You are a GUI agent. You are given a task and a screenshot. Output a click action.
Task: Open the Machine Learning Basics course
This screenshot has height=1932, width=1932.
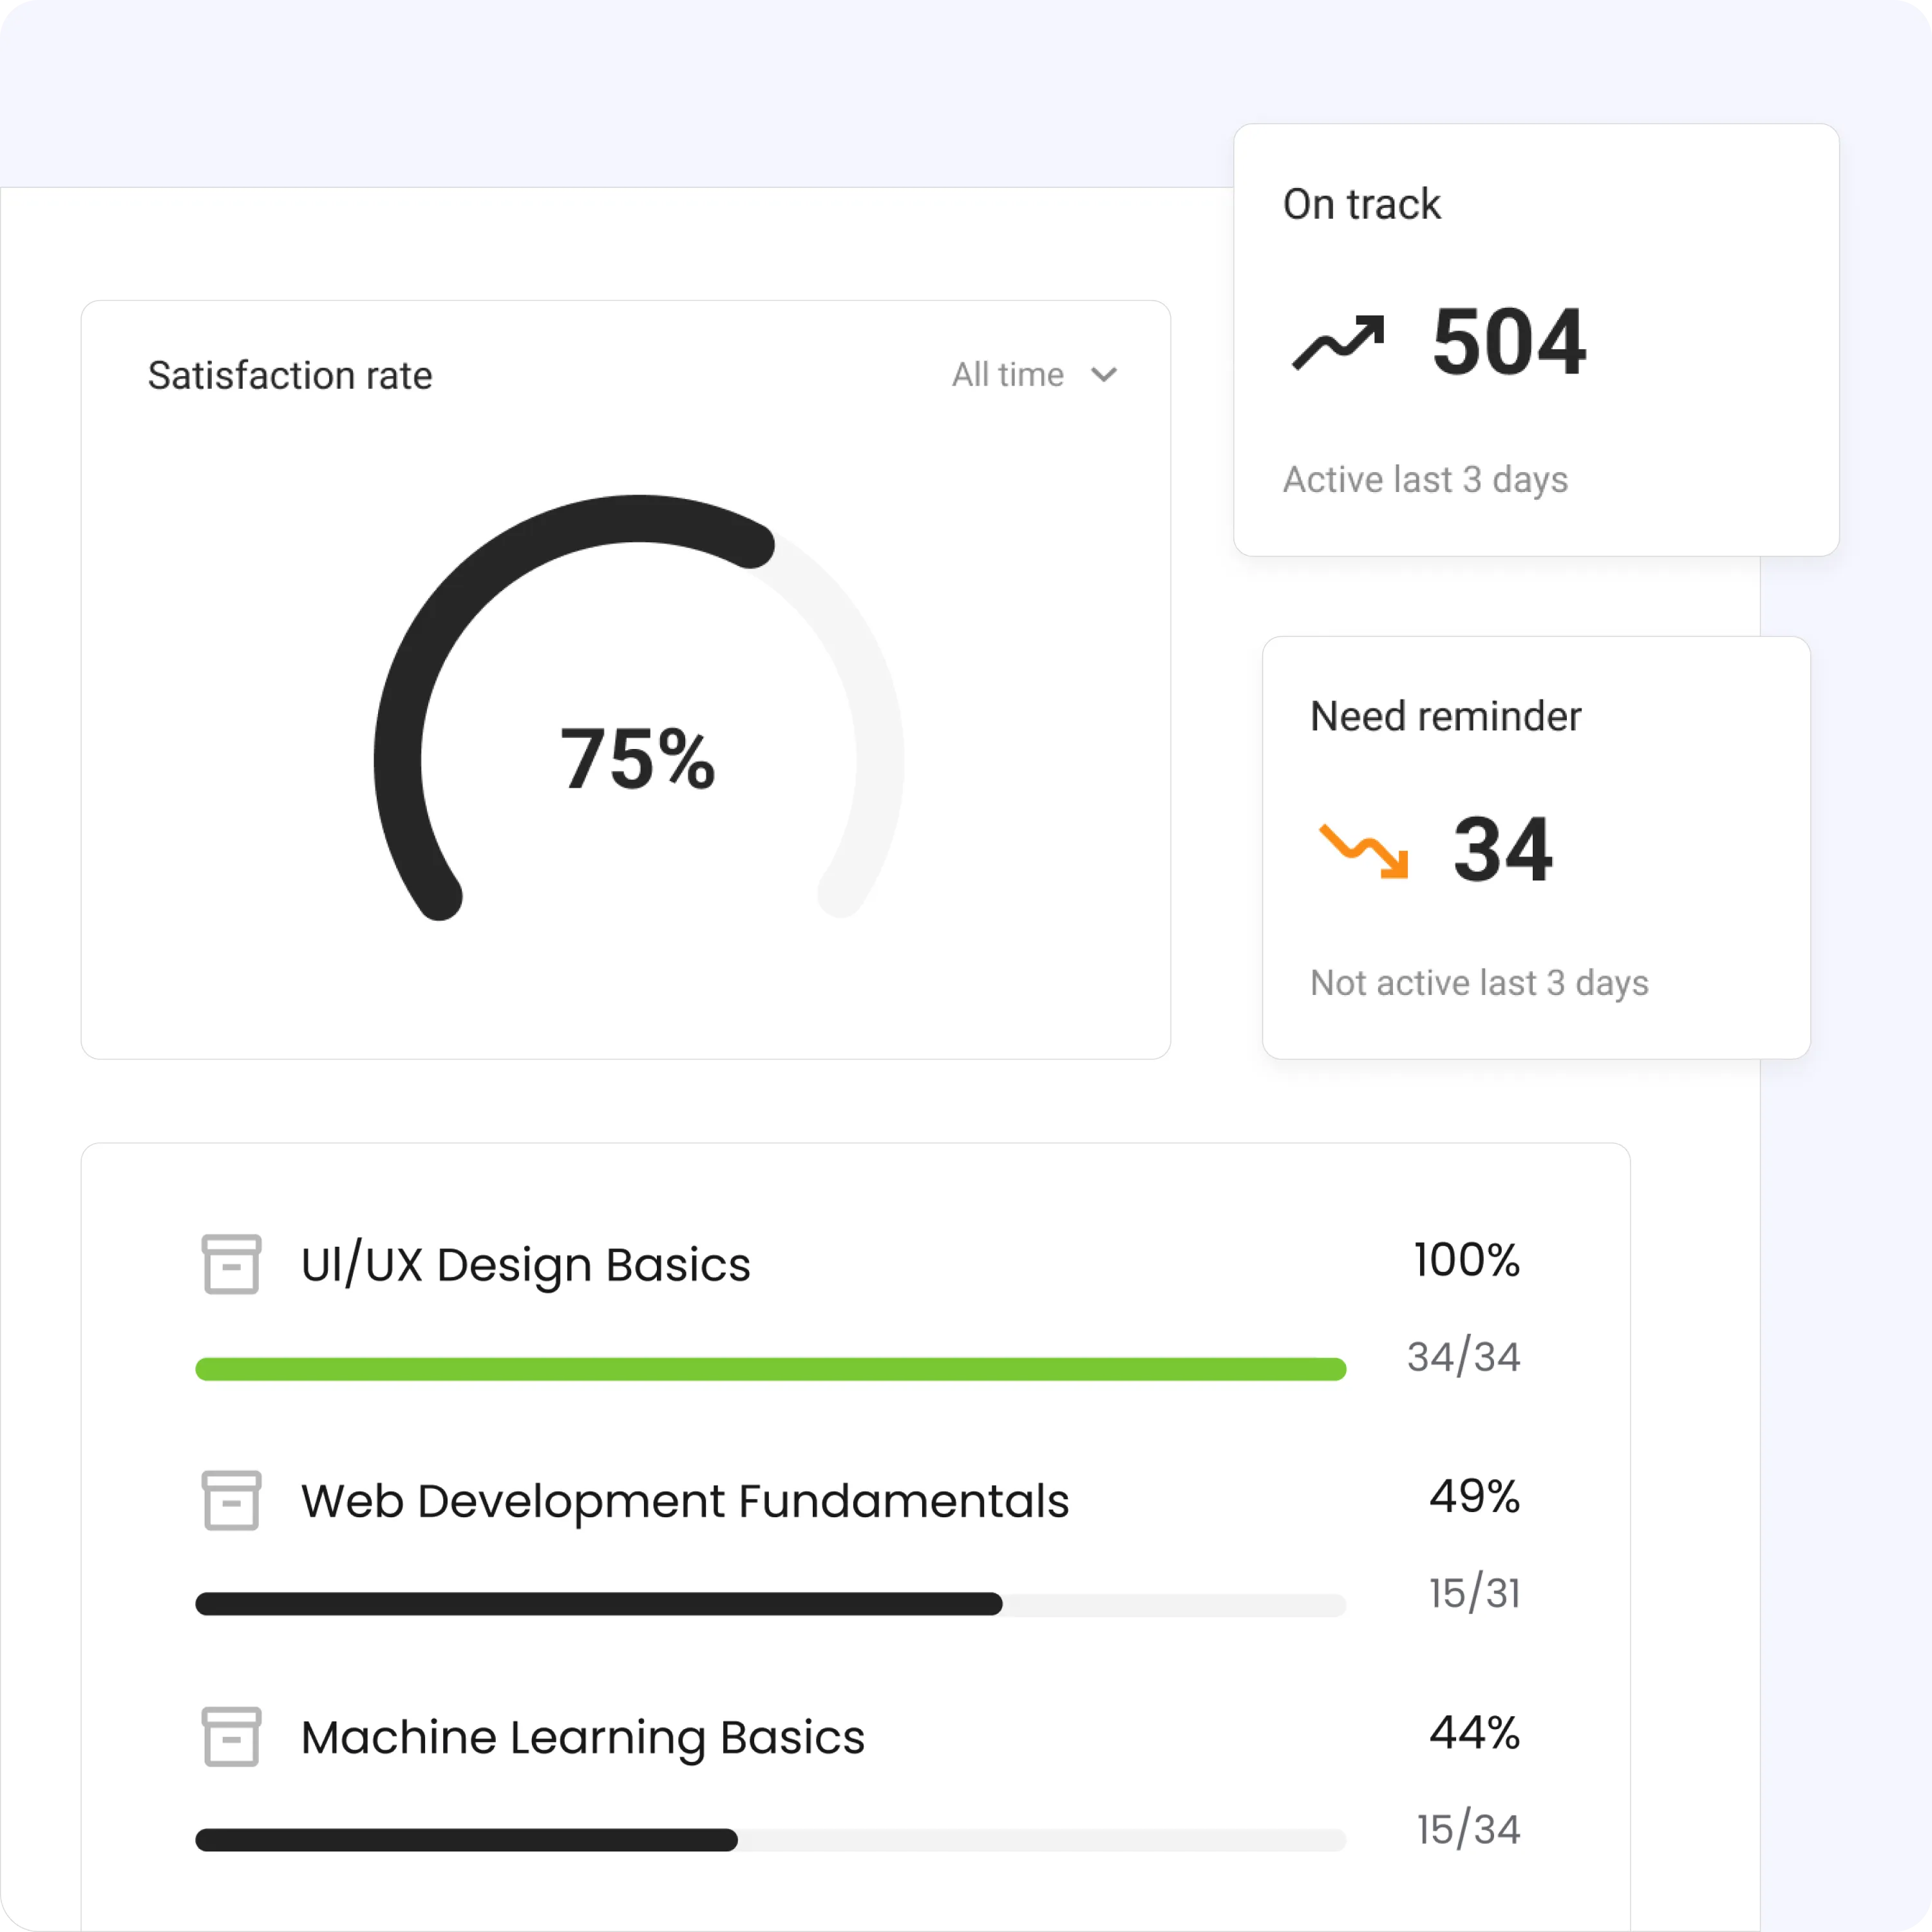click(582, 1737)
